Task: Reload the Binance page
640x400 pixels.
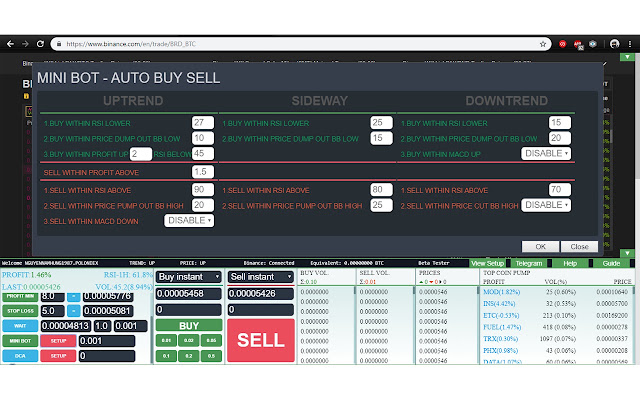Action: click(40, 44)
